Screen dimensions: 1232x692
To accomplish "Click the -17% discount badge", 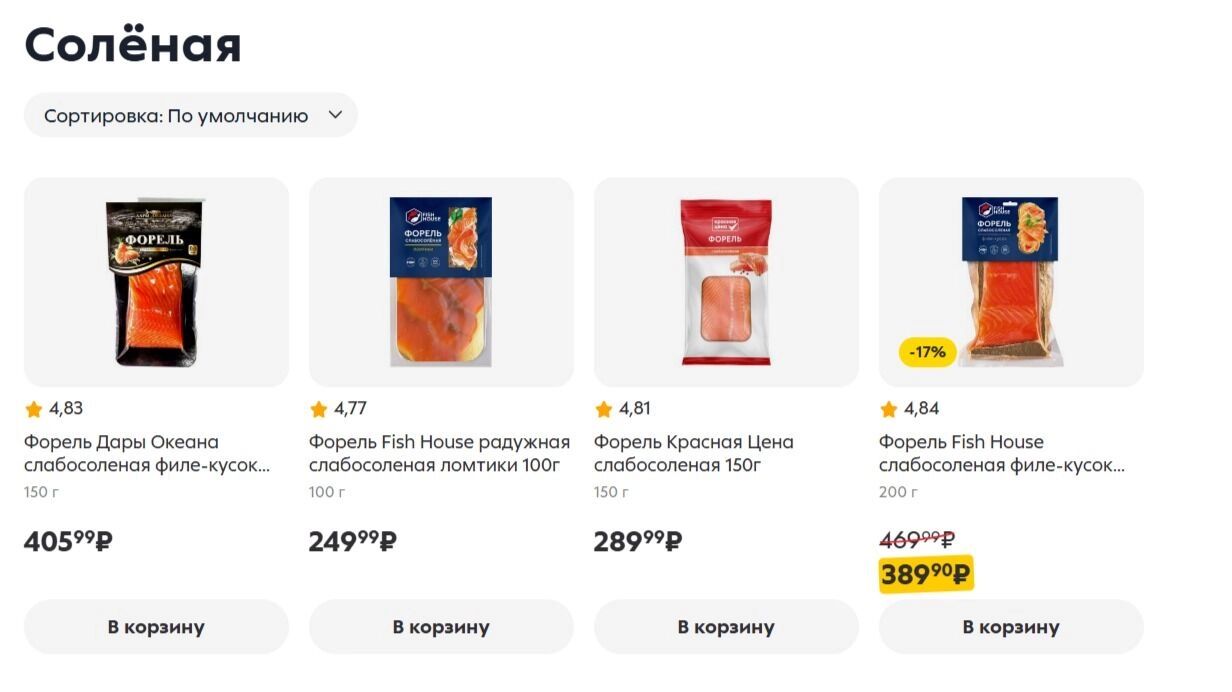I will point(928,352).
